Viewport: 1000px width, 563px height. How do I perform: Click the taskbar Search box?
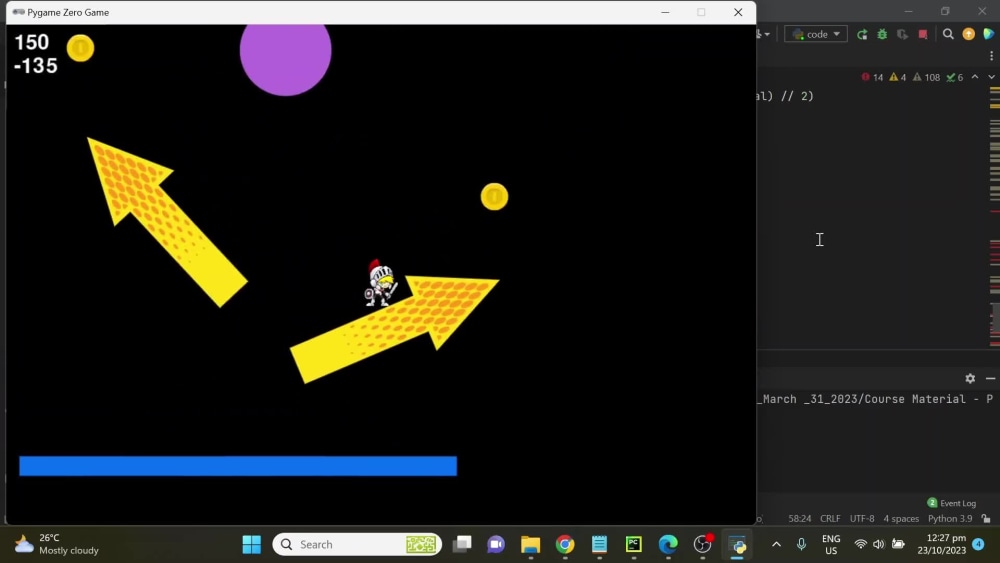357,545
